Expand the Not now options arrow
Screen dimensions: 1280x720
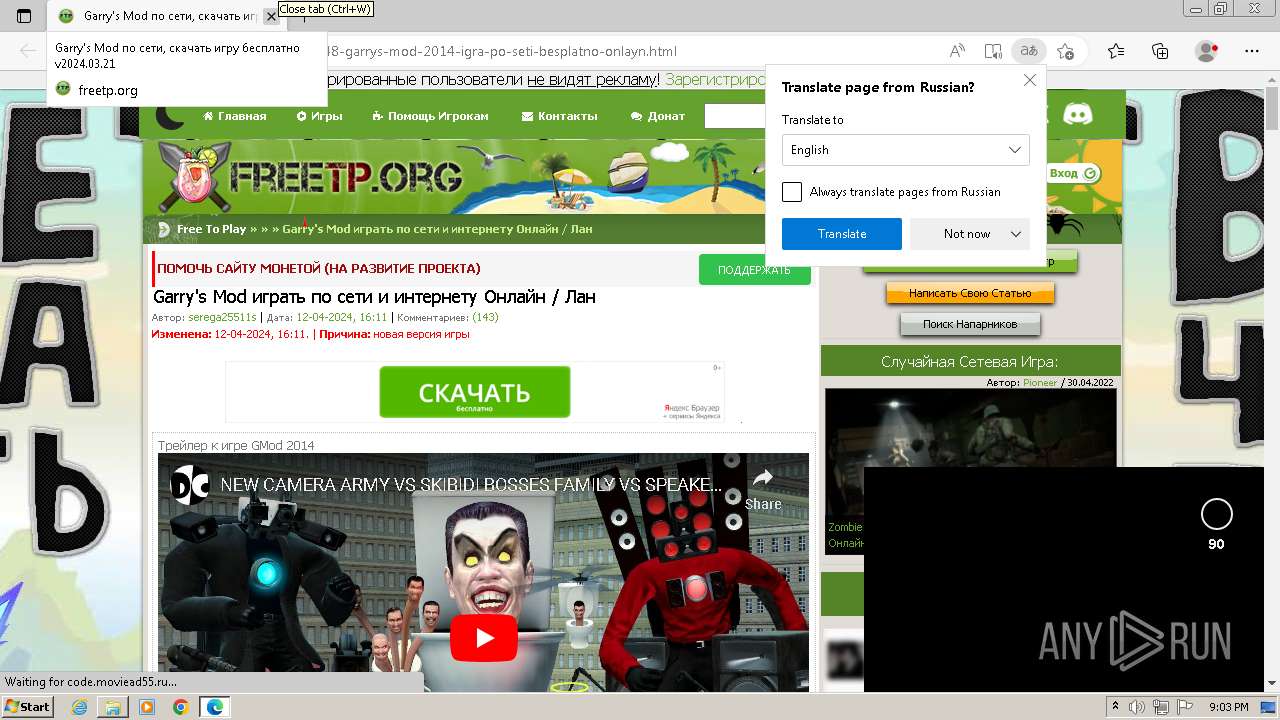pos(1016,234)
